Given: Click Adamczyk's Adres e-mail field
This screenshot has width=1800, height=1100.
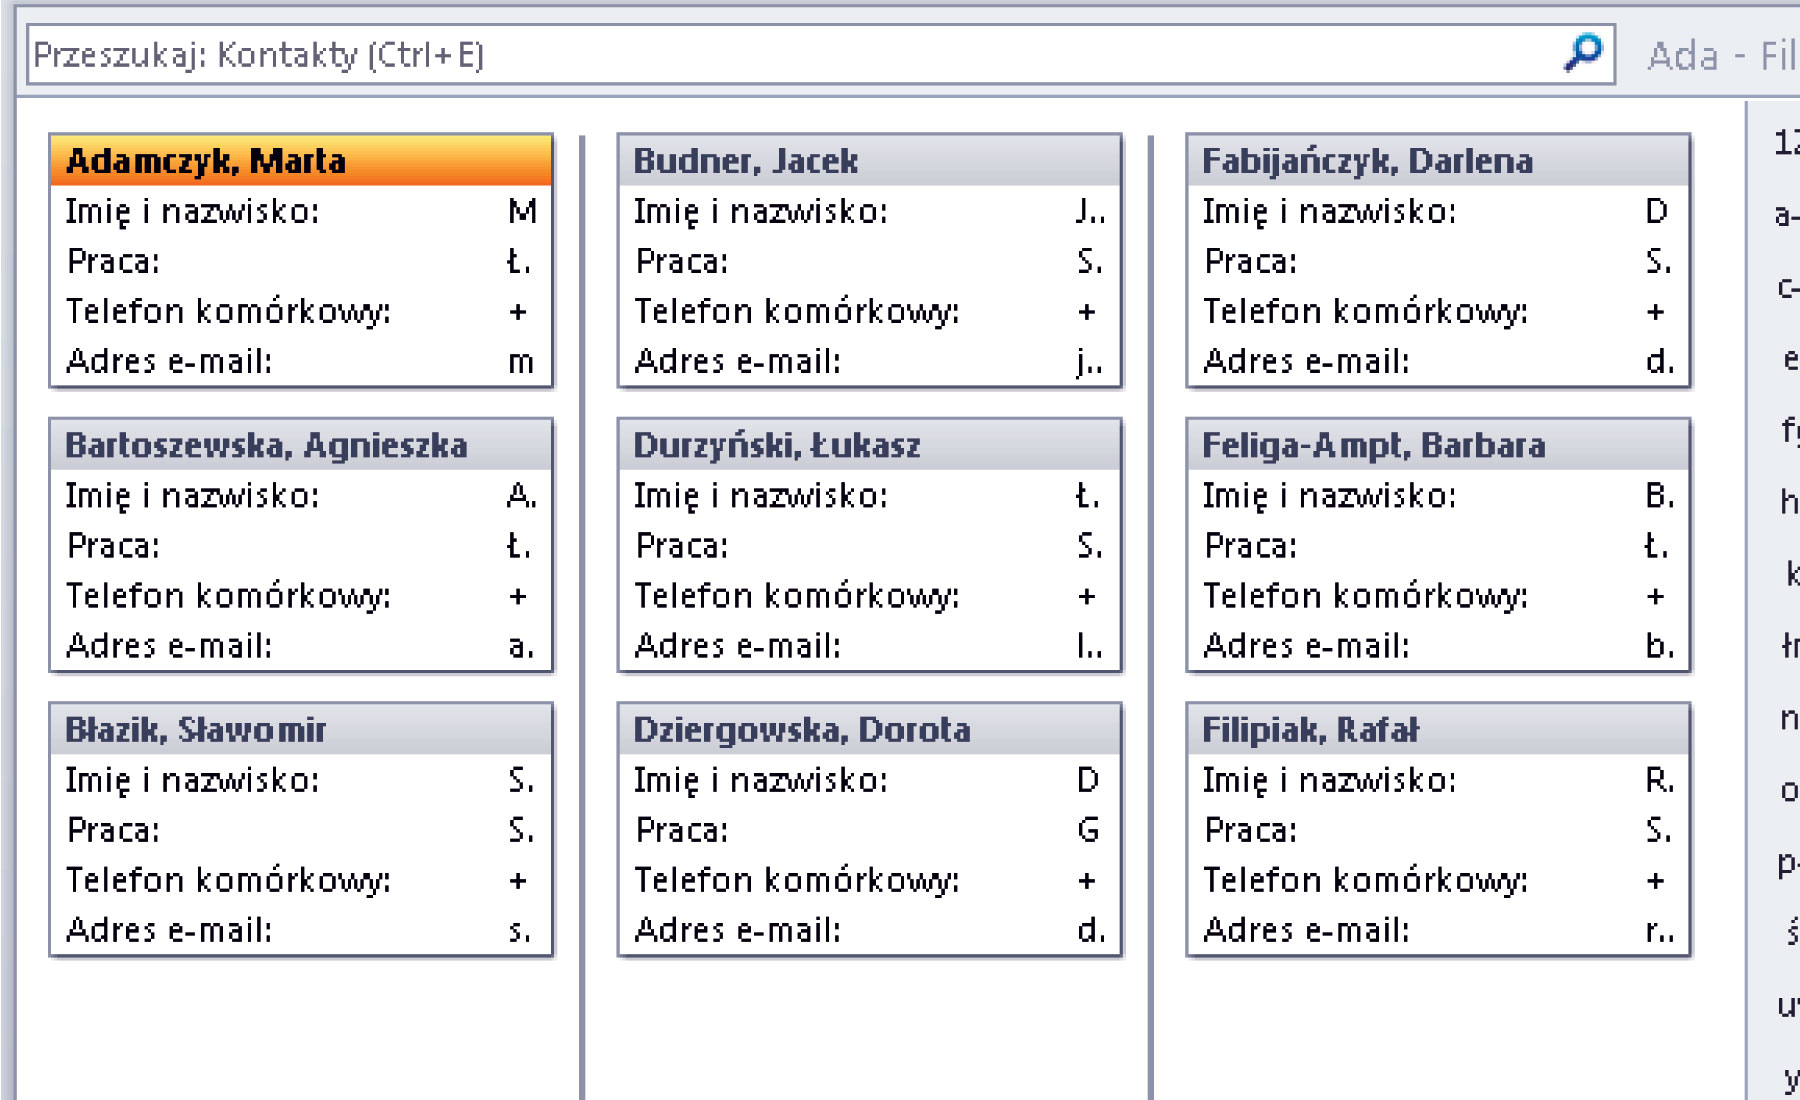Looking at the screenshot, I should (300, 362).
